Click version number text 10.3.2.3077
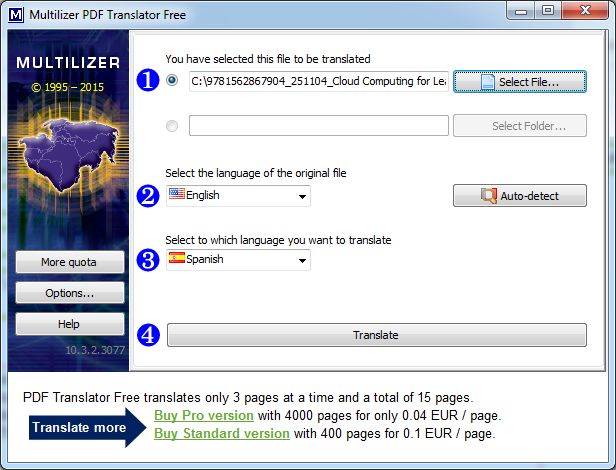Image resolution: width=616 pixels, height=470 pixels. pos(95,350)
